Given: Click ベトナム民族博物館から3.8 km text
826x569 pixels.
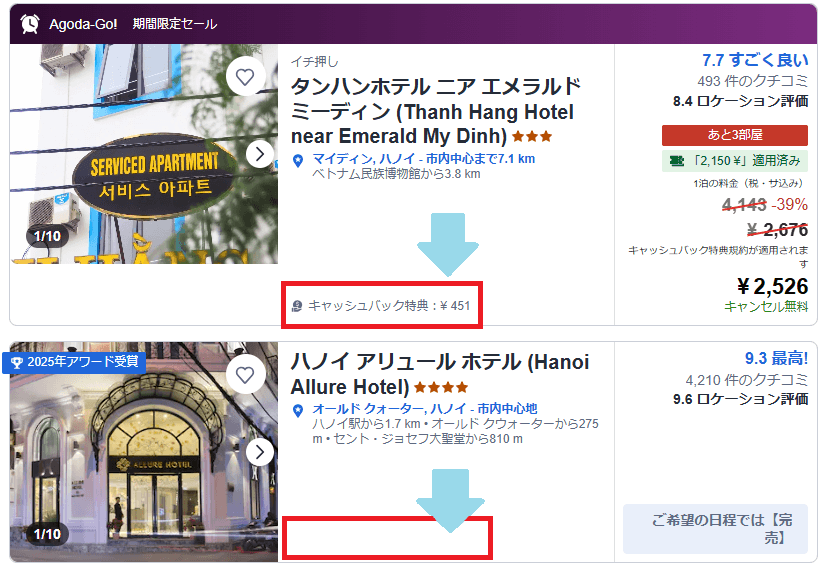Looking at the screenshot, I should [396, 173].
